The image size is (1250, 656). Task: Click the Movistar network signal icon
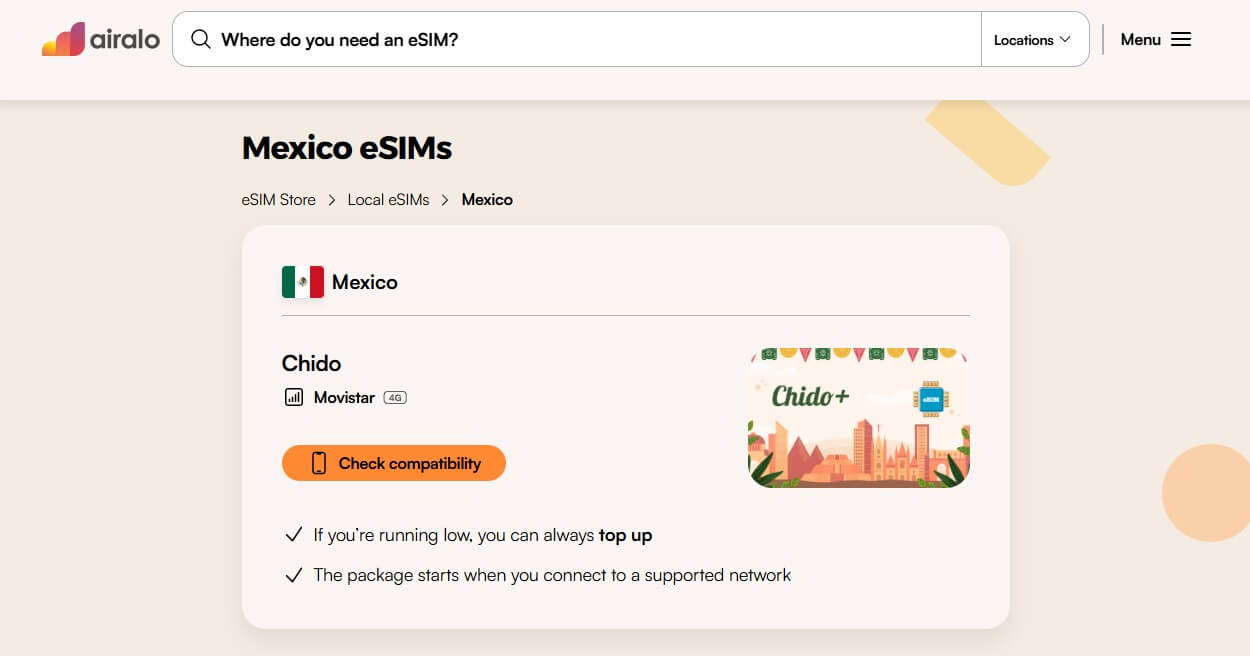click(x=292, y=397)
